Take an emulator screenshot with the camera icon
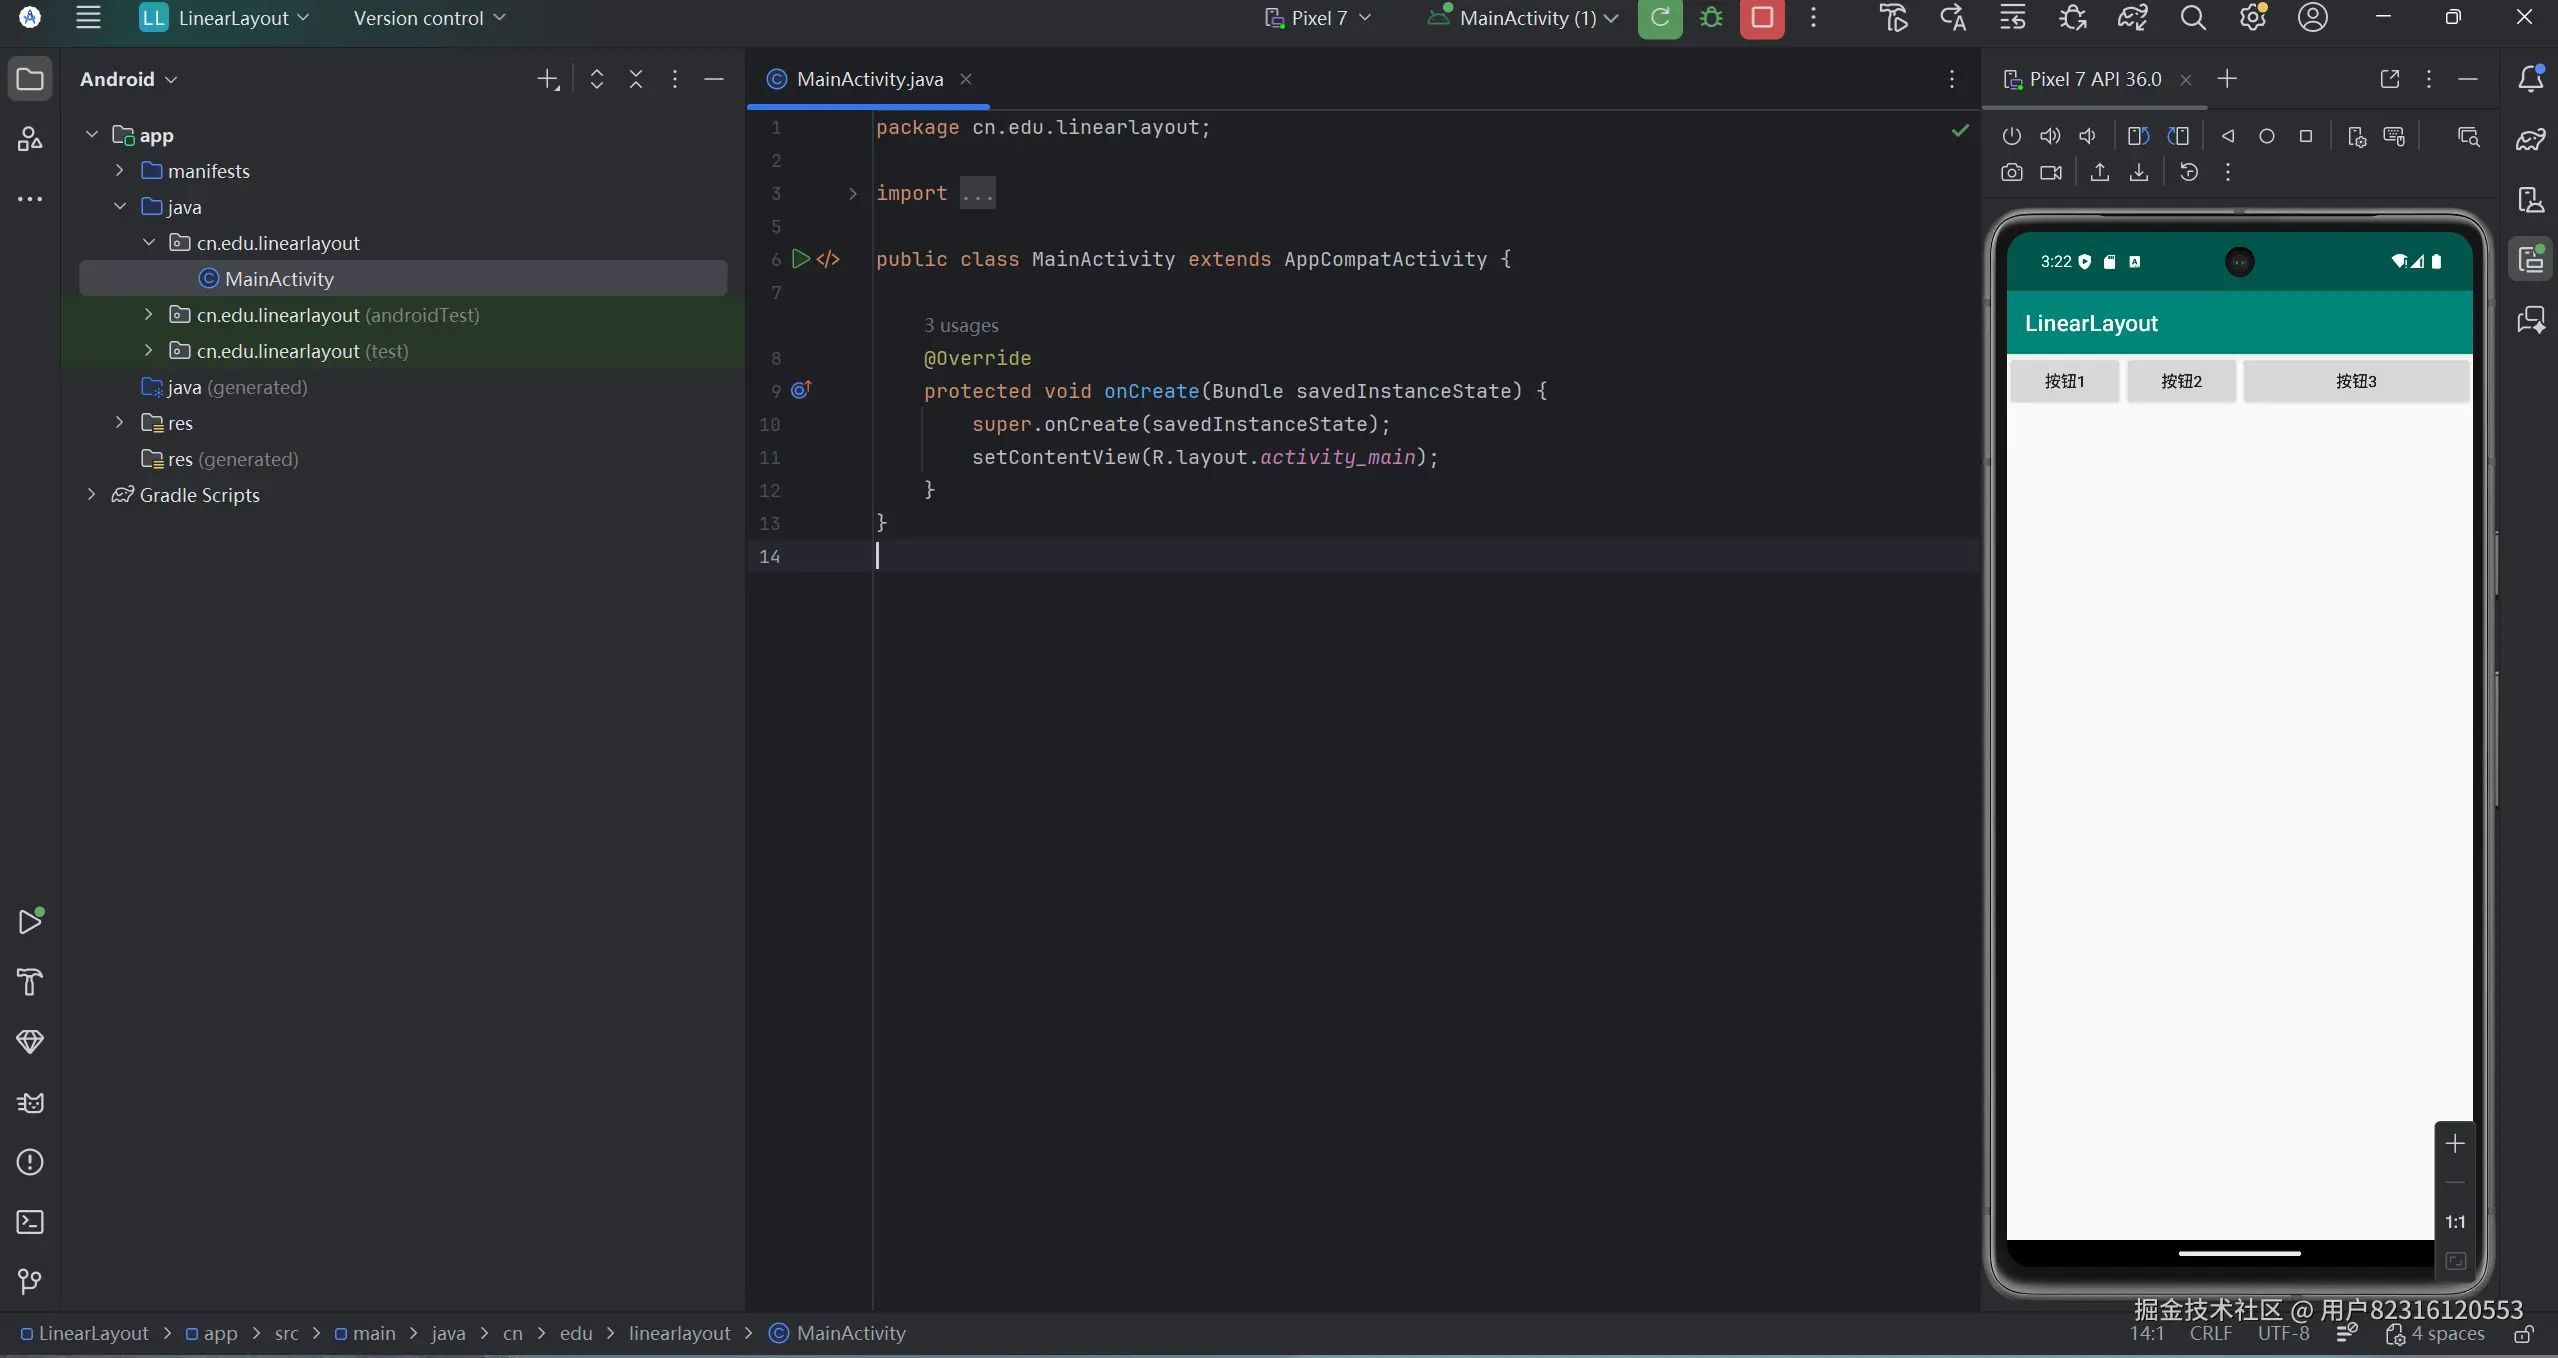Screen dimensions: 2558x1358 click(2012, 172)
